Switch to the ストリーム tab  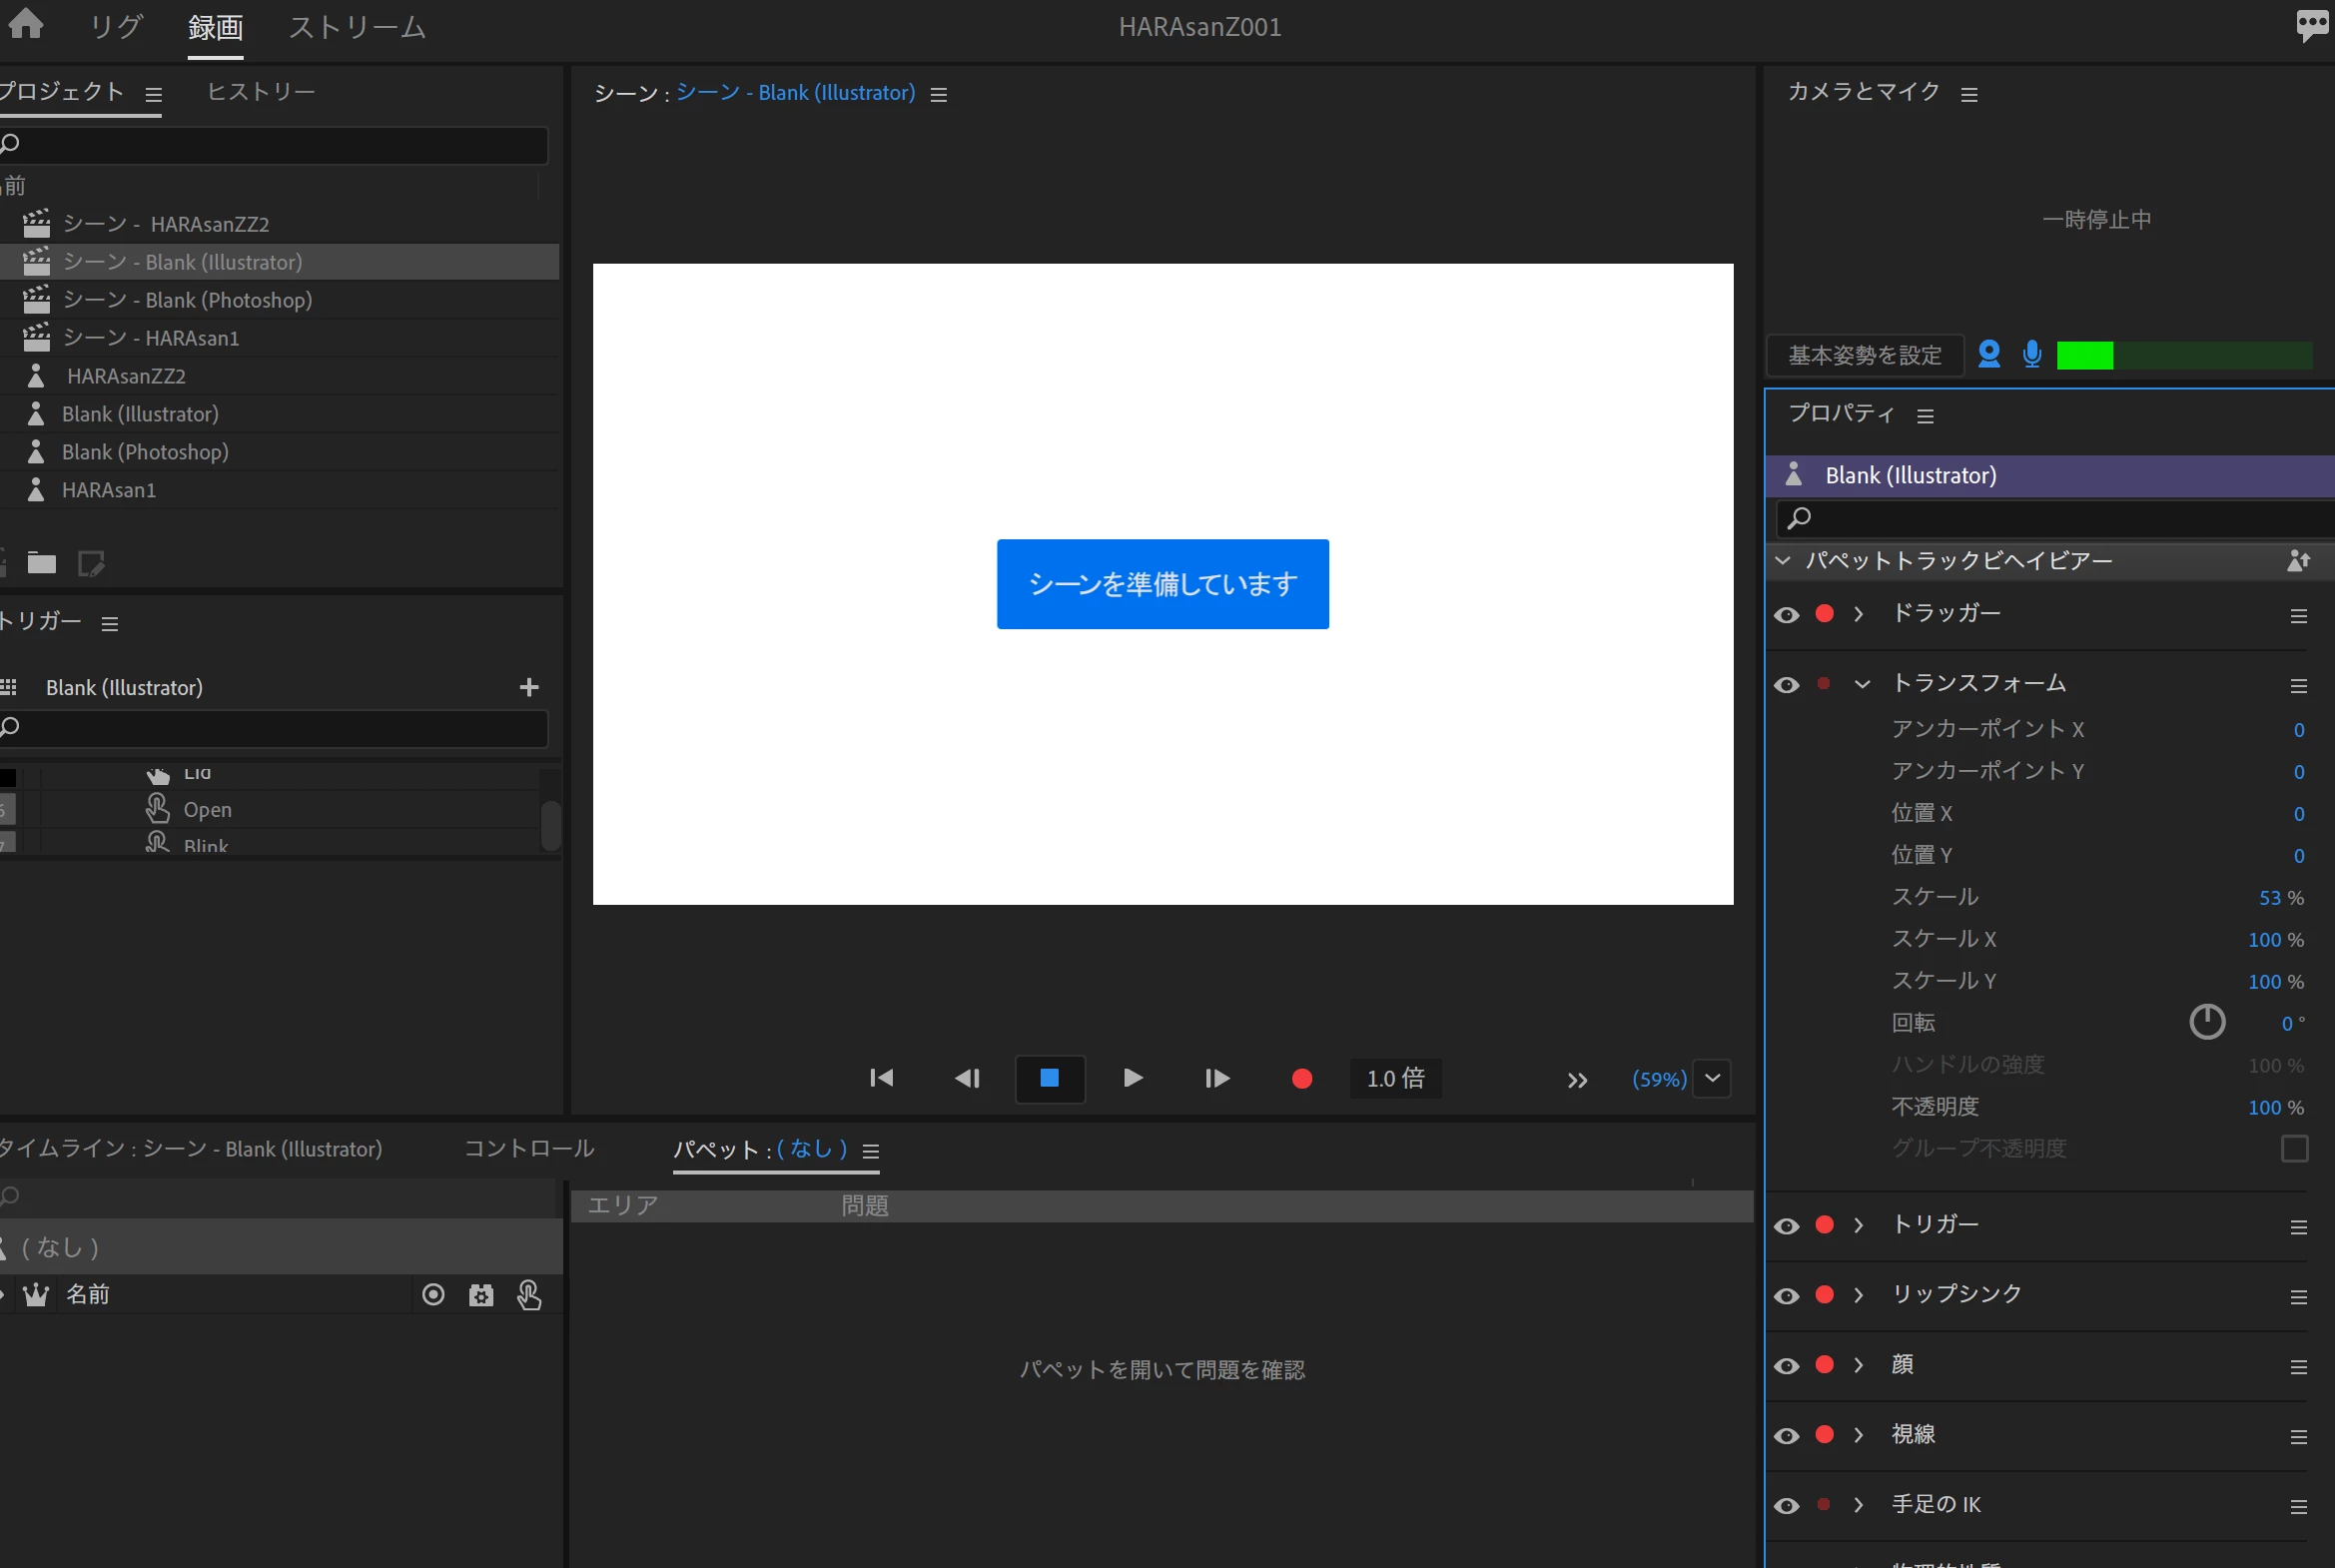(357, 28)
